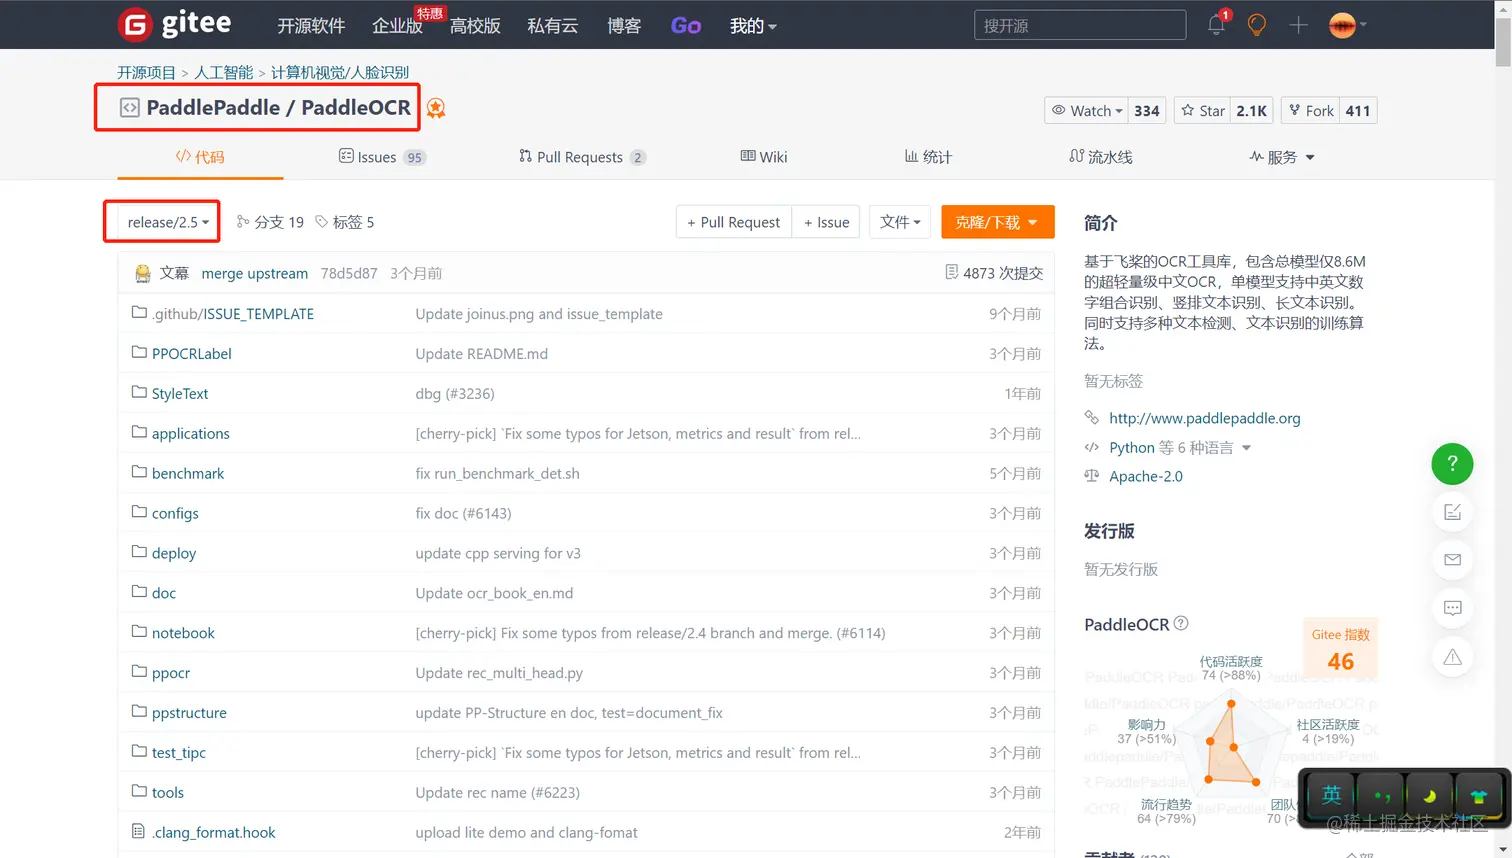Click the warning report floating icon
Viewport: 1512px width, 858px height.
[1452, 657]
